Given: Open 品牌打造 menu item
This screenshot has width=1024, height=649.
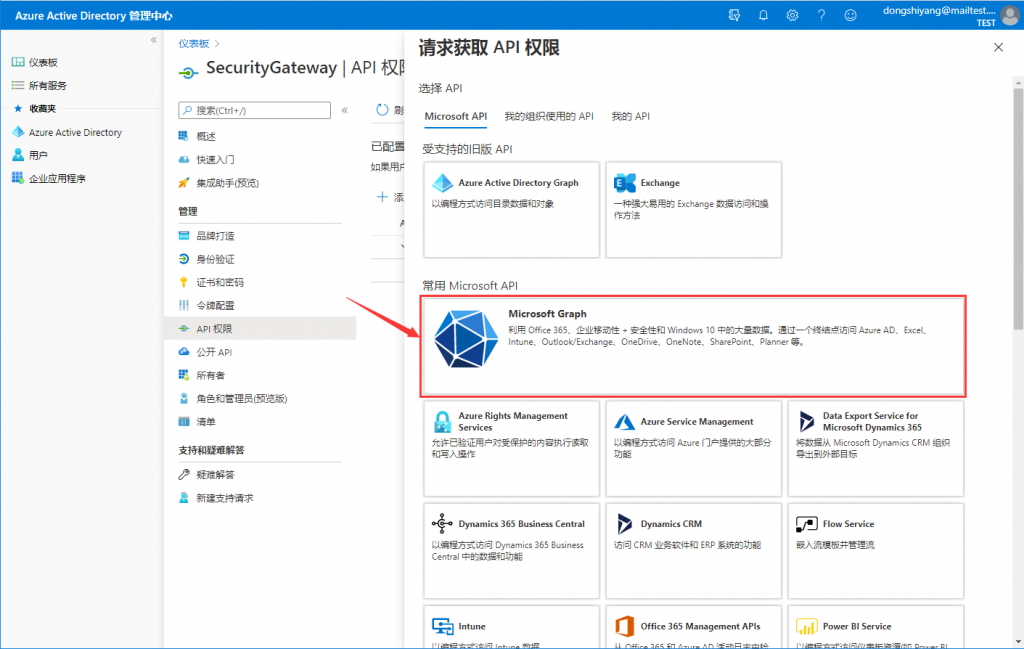Looking at the screenshot, I should [x=260, y=236].
